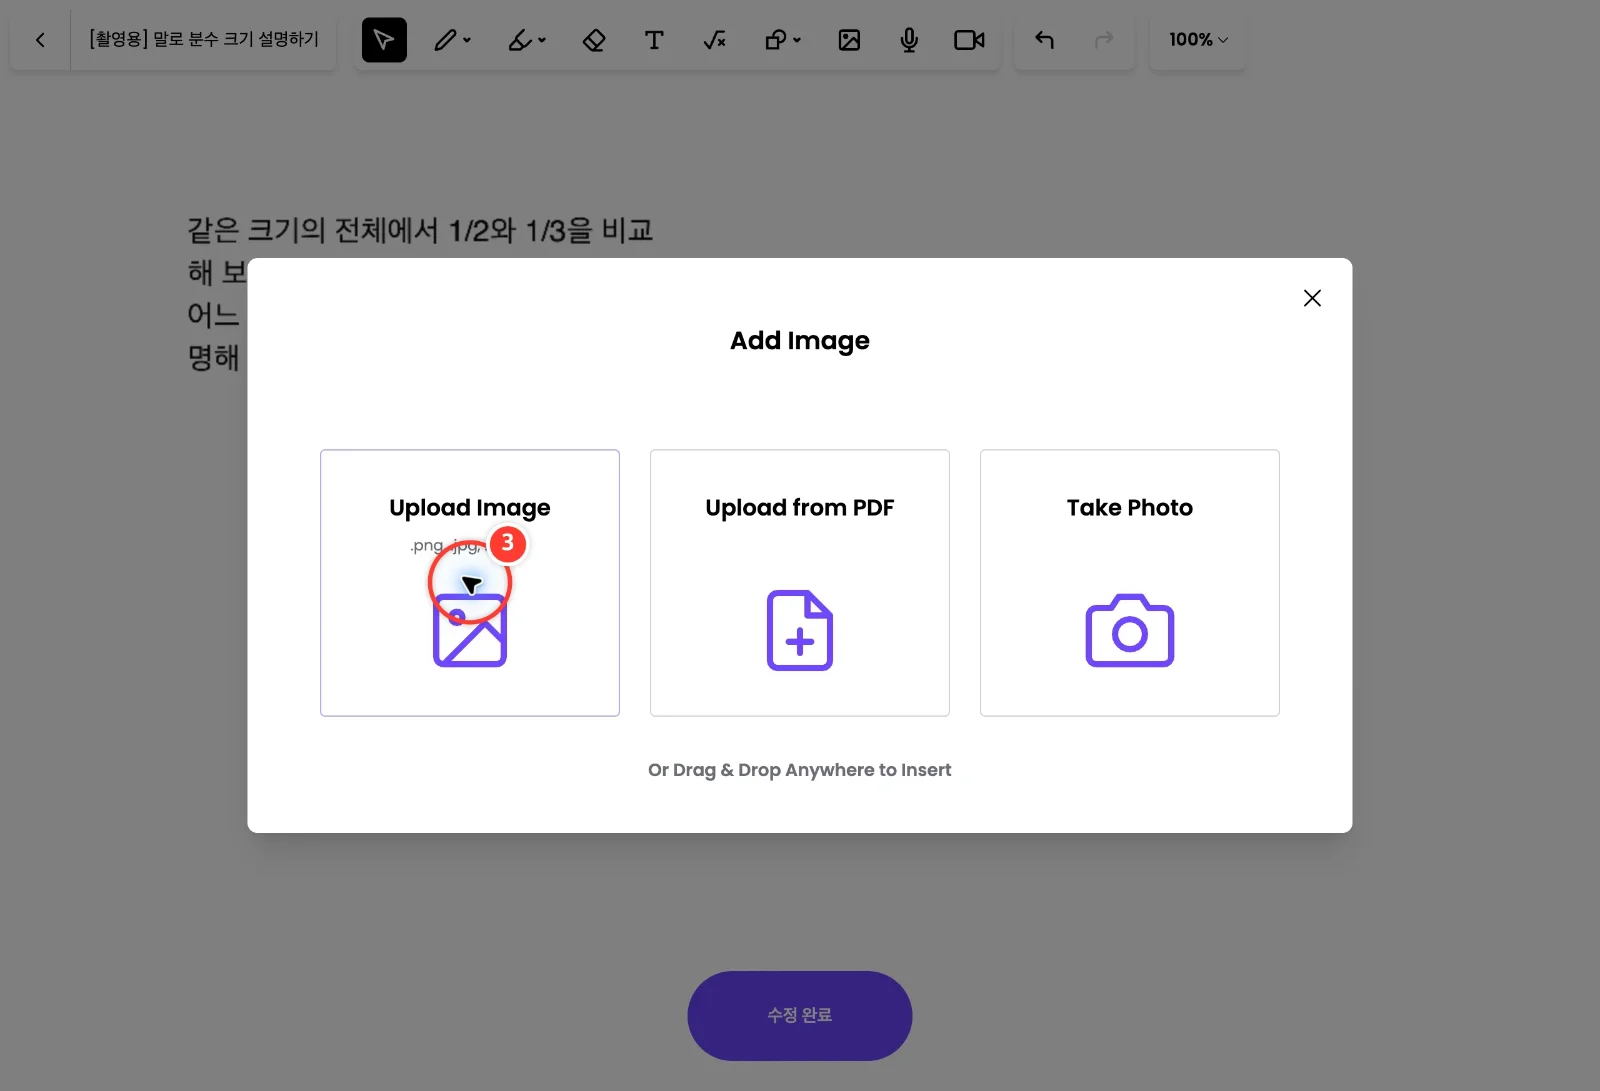
Task: Click the Korean question text on canvas
Action: click(420, 293)
